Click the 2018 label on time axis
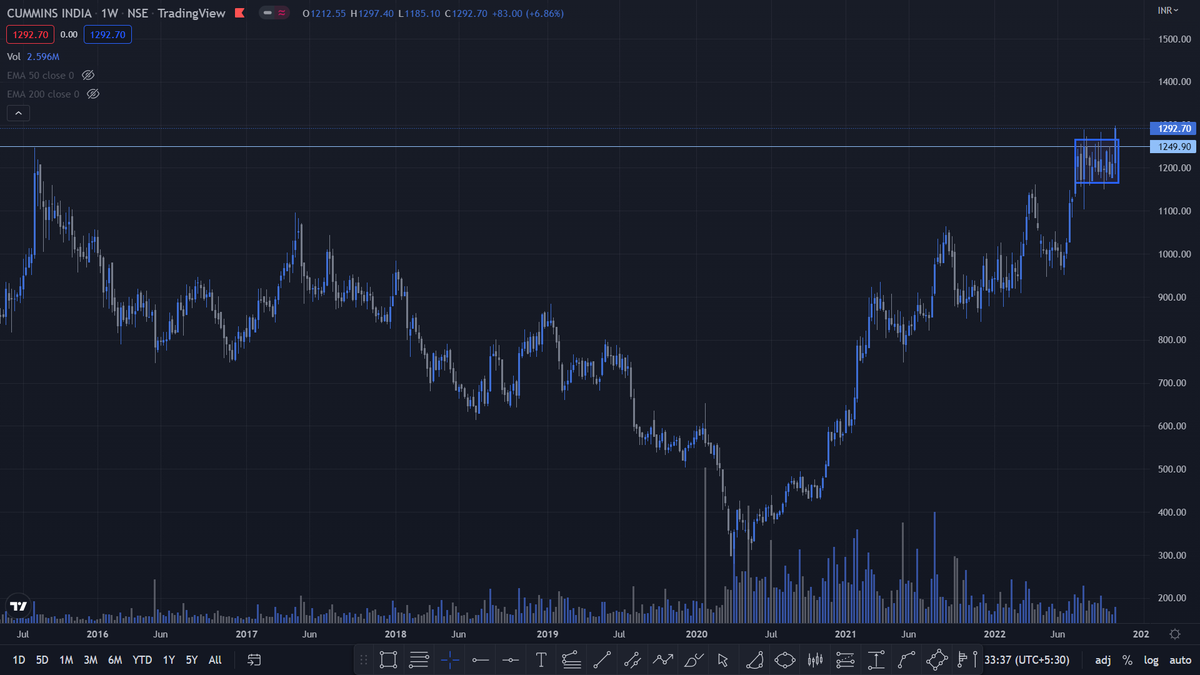 pyautogui.click(x=396, y=634)
